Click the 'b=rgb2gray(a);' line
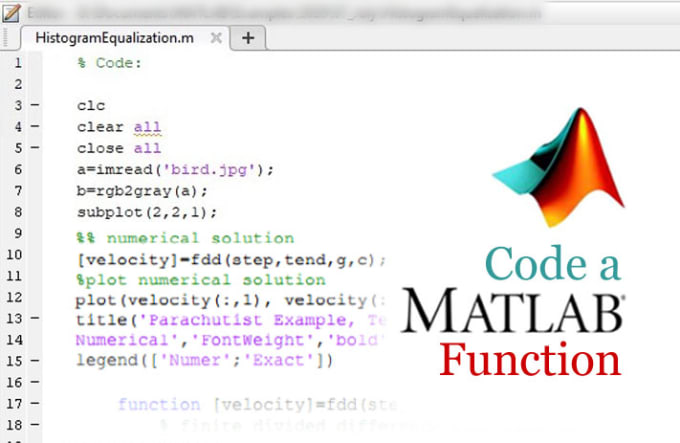This screenshot has width=680, height=443. (x=143, y=191)
